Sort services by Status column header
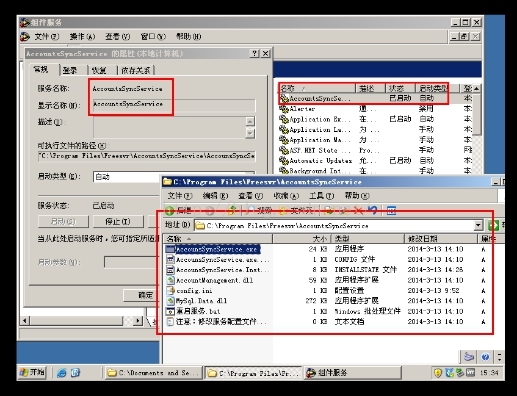 [x=400, y=88]
